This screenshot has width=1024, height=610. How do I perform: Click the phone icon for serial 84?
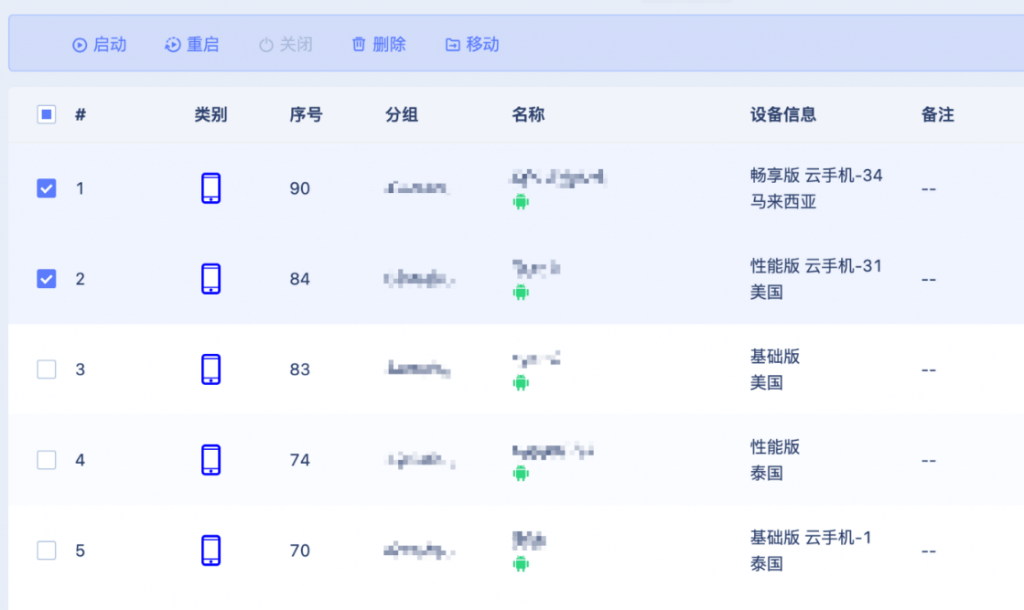210,279
